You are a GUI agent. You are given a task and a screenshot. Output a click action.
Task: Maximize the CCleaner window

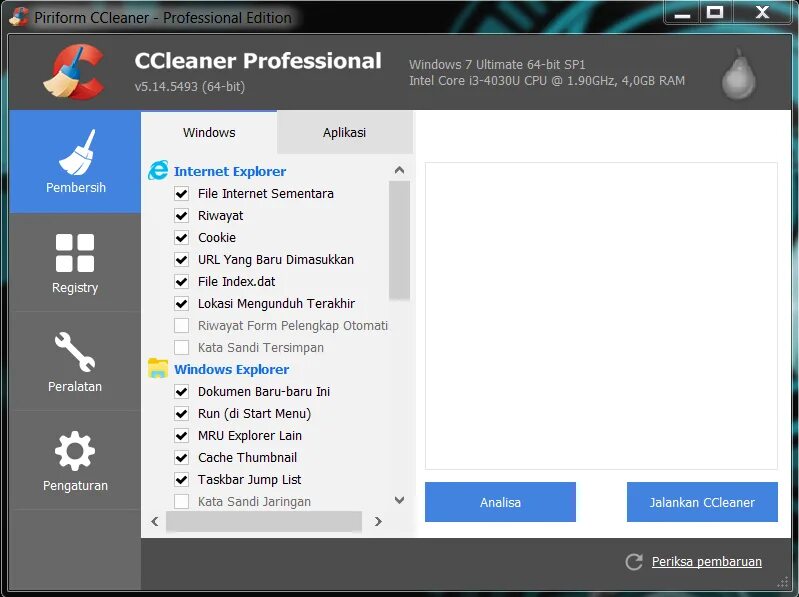[715, 12]
